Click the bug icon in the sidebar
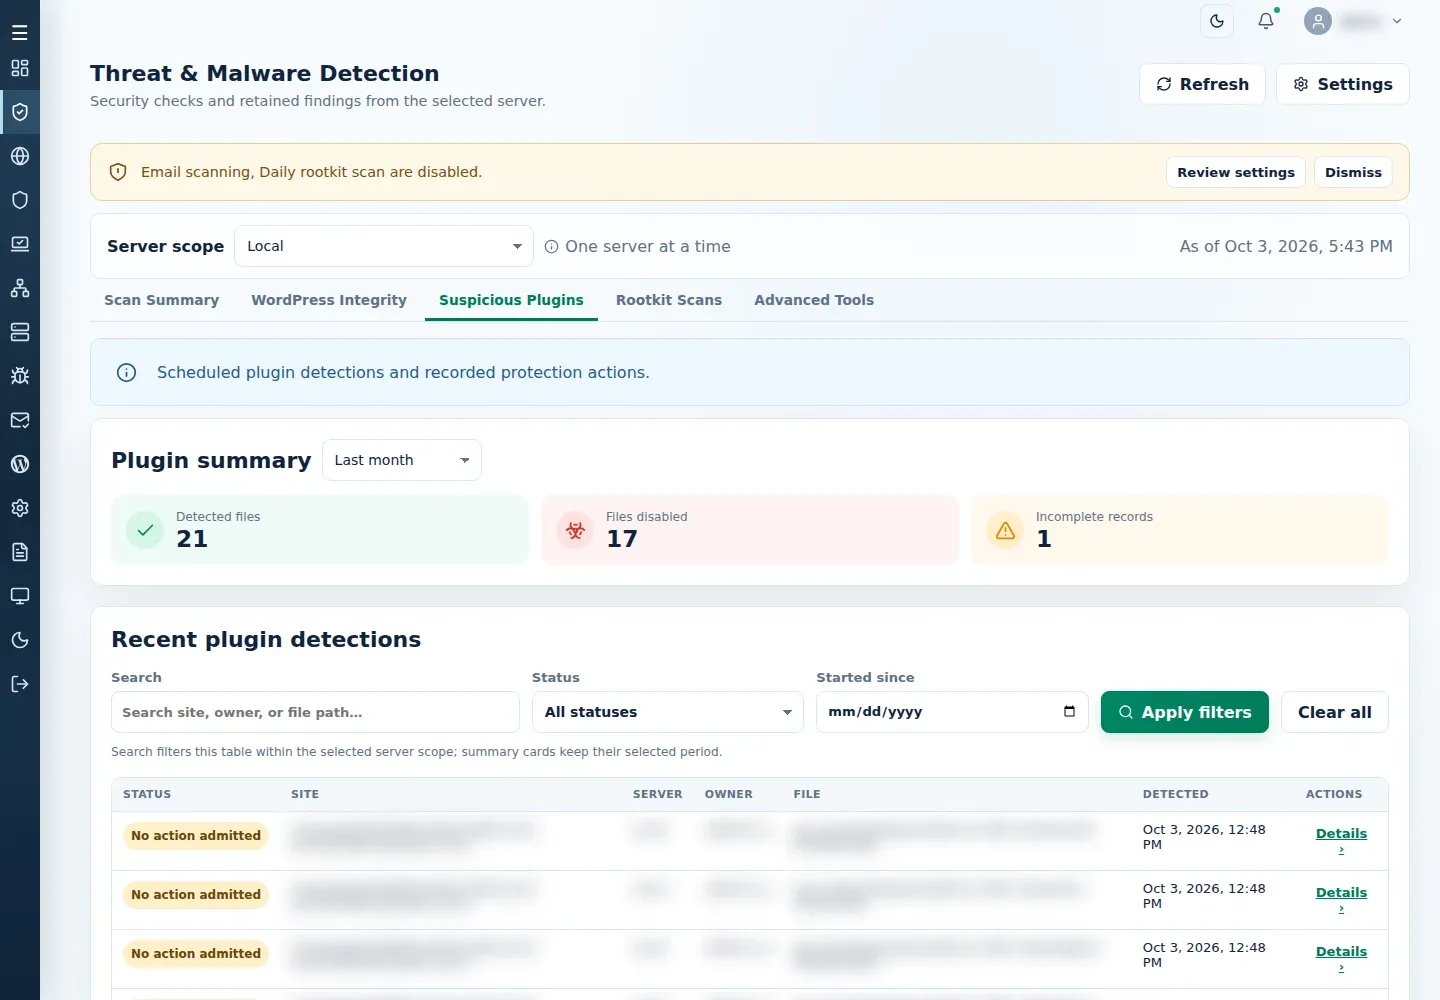1440x1000 pixels. click(20, 376)
